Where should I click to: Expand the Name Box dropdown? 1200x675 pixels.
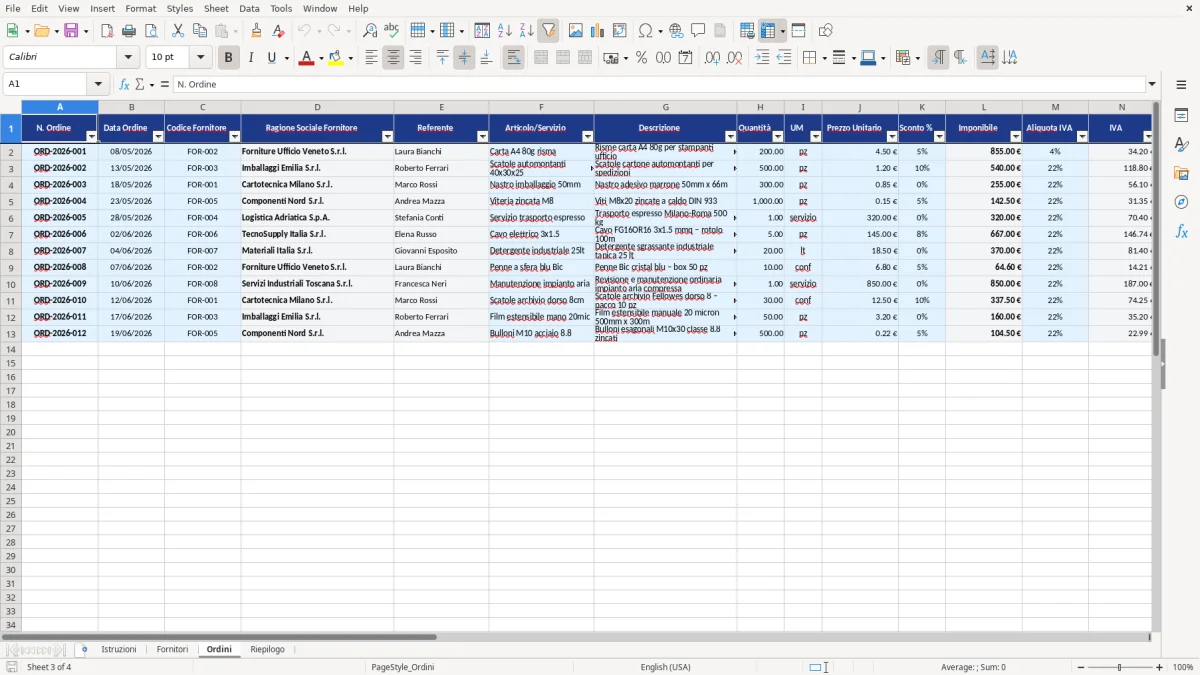98,84
